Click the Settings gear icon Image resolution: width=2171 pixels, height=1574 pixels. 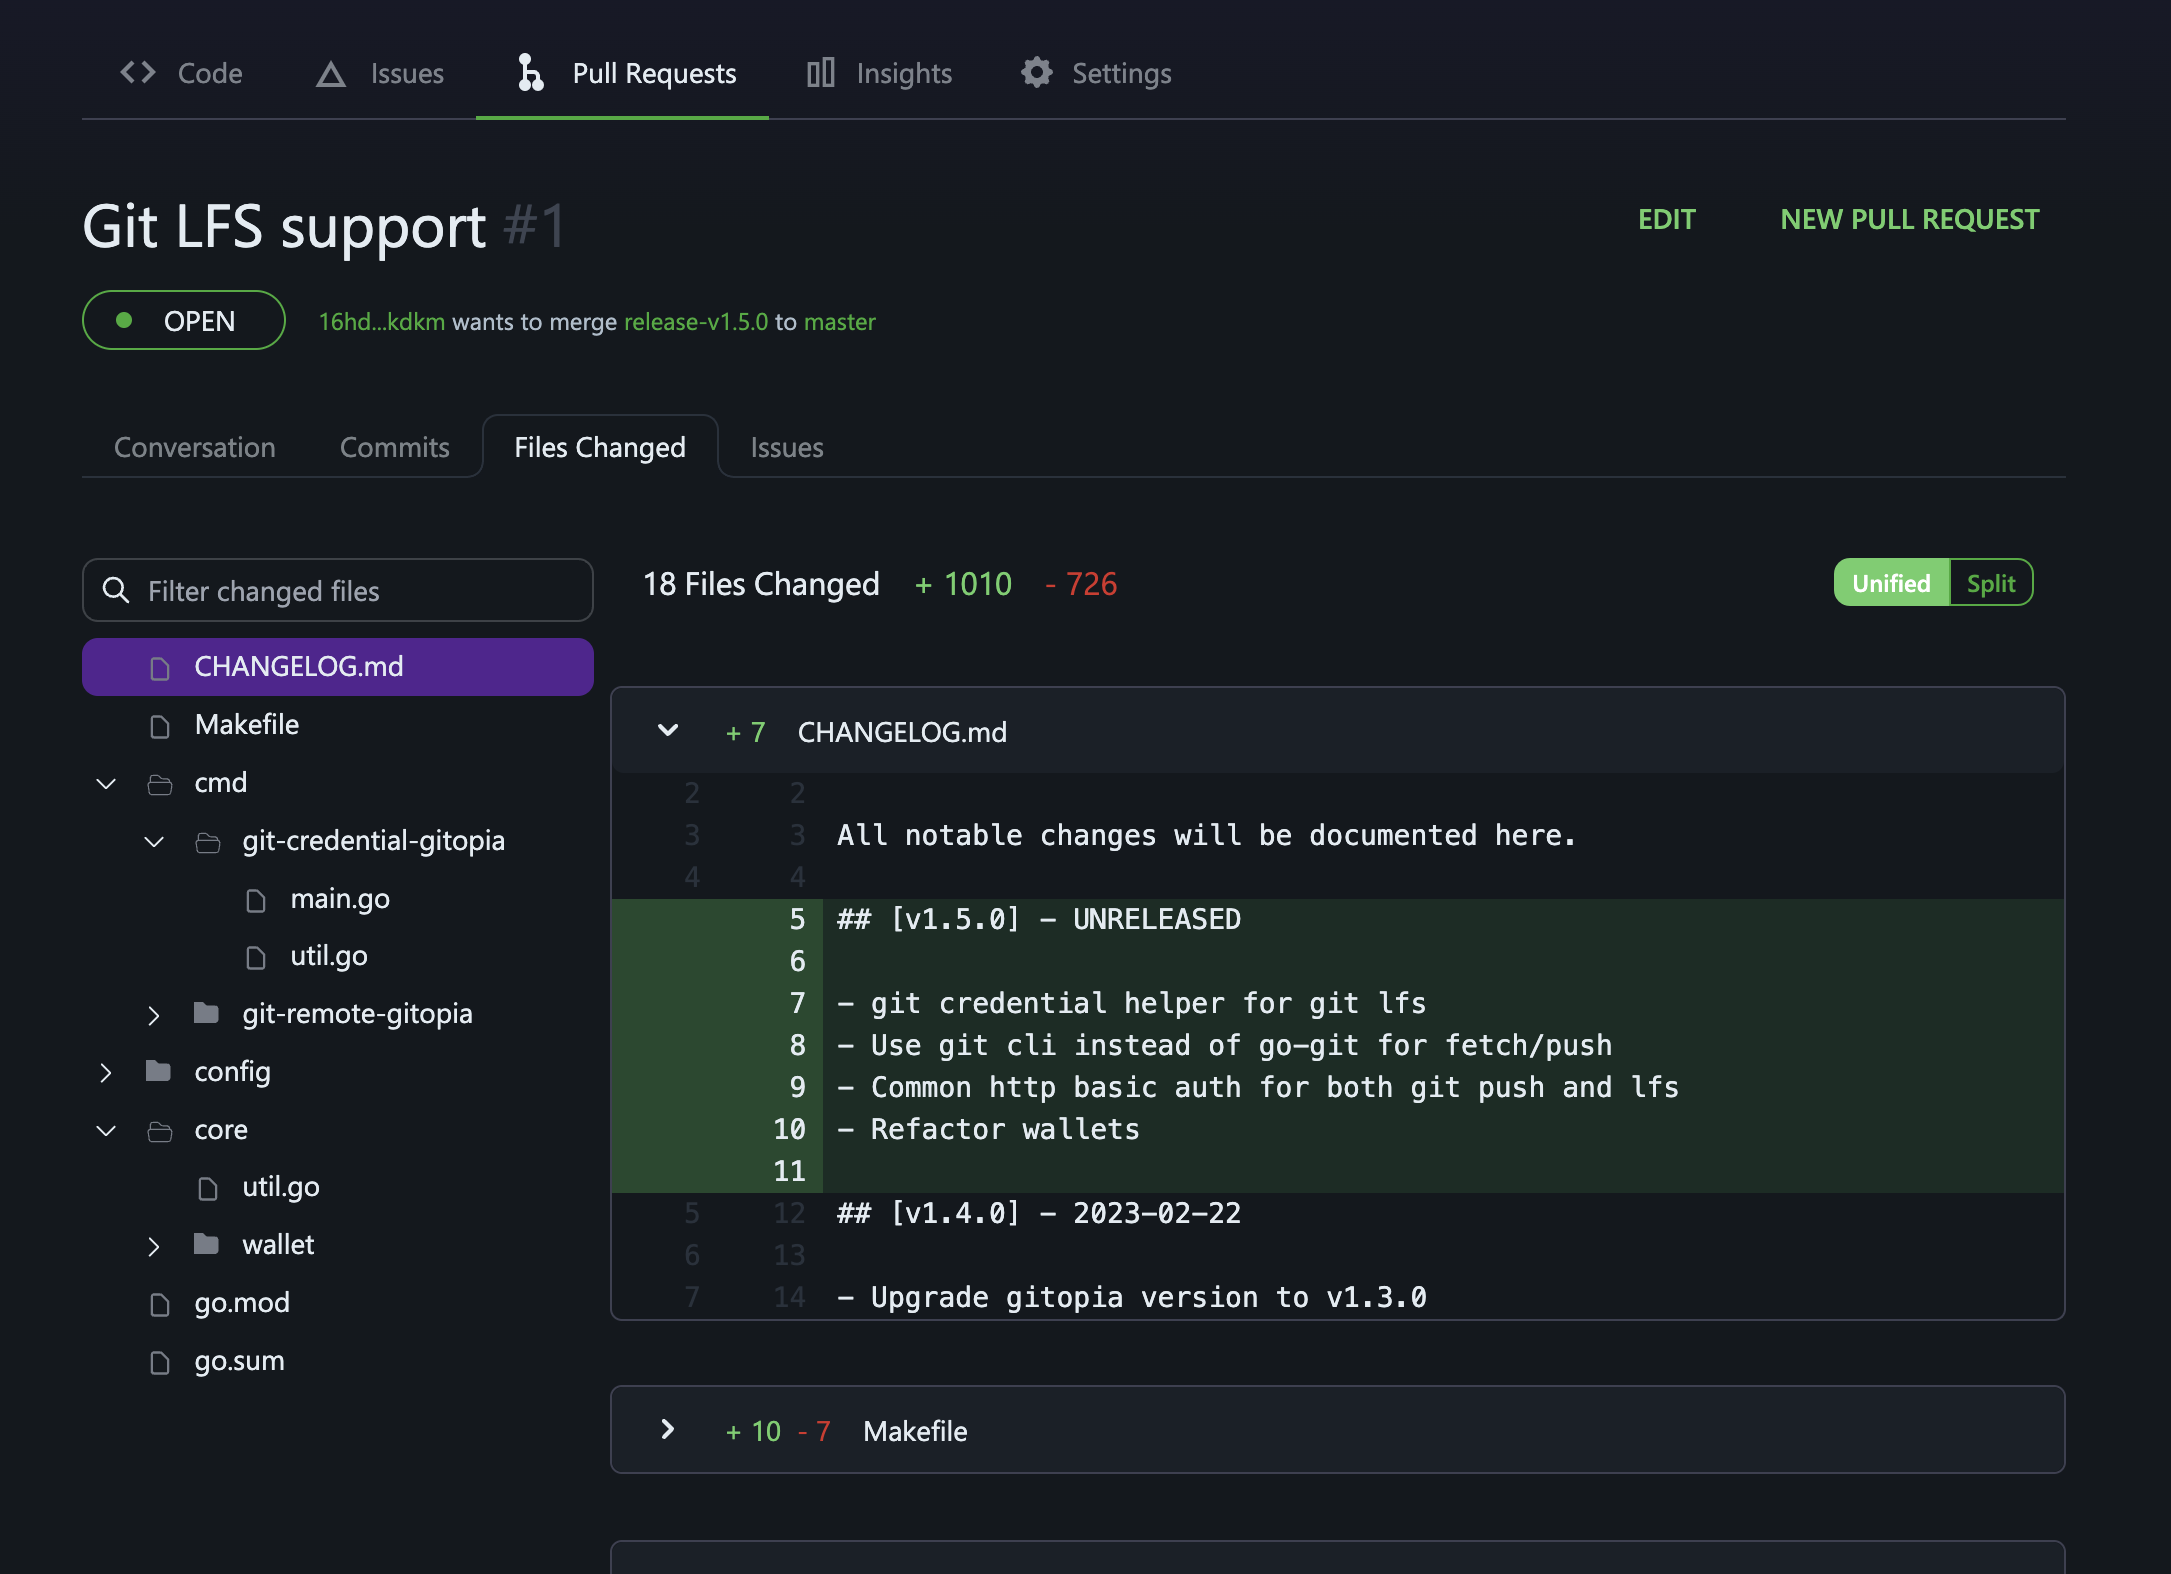1037,72
